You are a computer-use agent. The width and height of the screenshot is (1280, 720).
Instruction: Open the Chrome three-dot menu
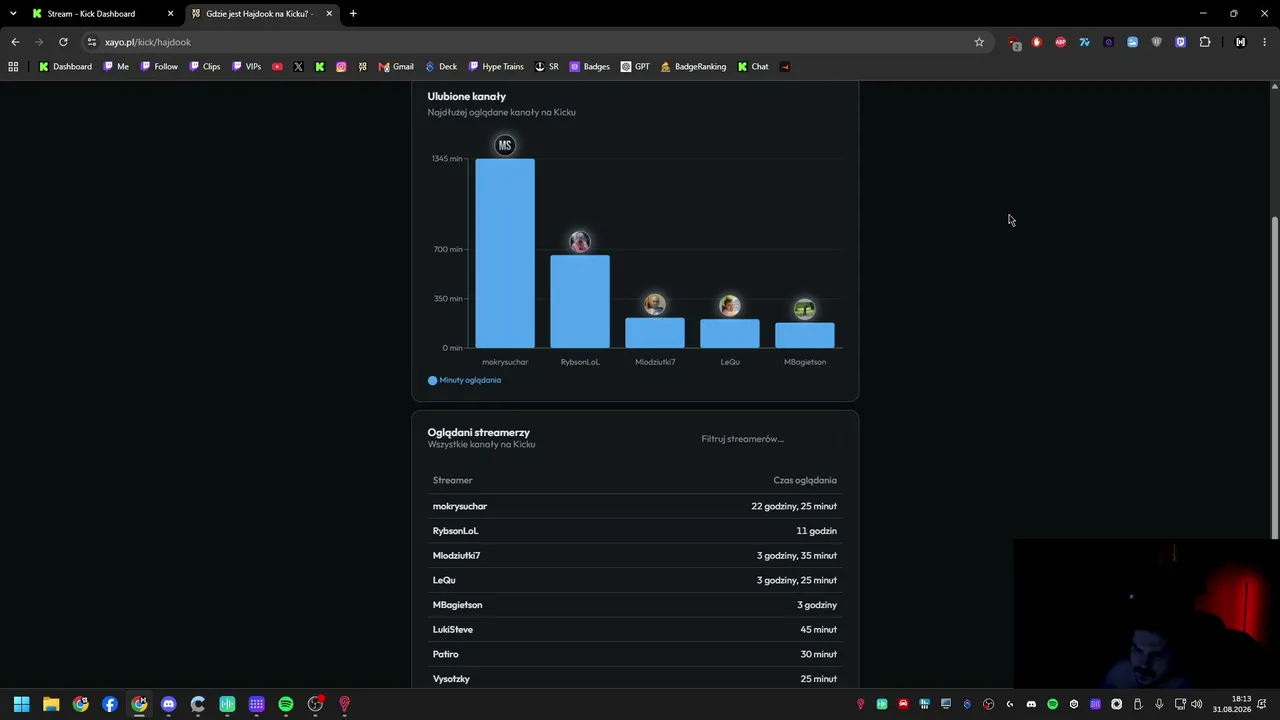point(1265,42)
